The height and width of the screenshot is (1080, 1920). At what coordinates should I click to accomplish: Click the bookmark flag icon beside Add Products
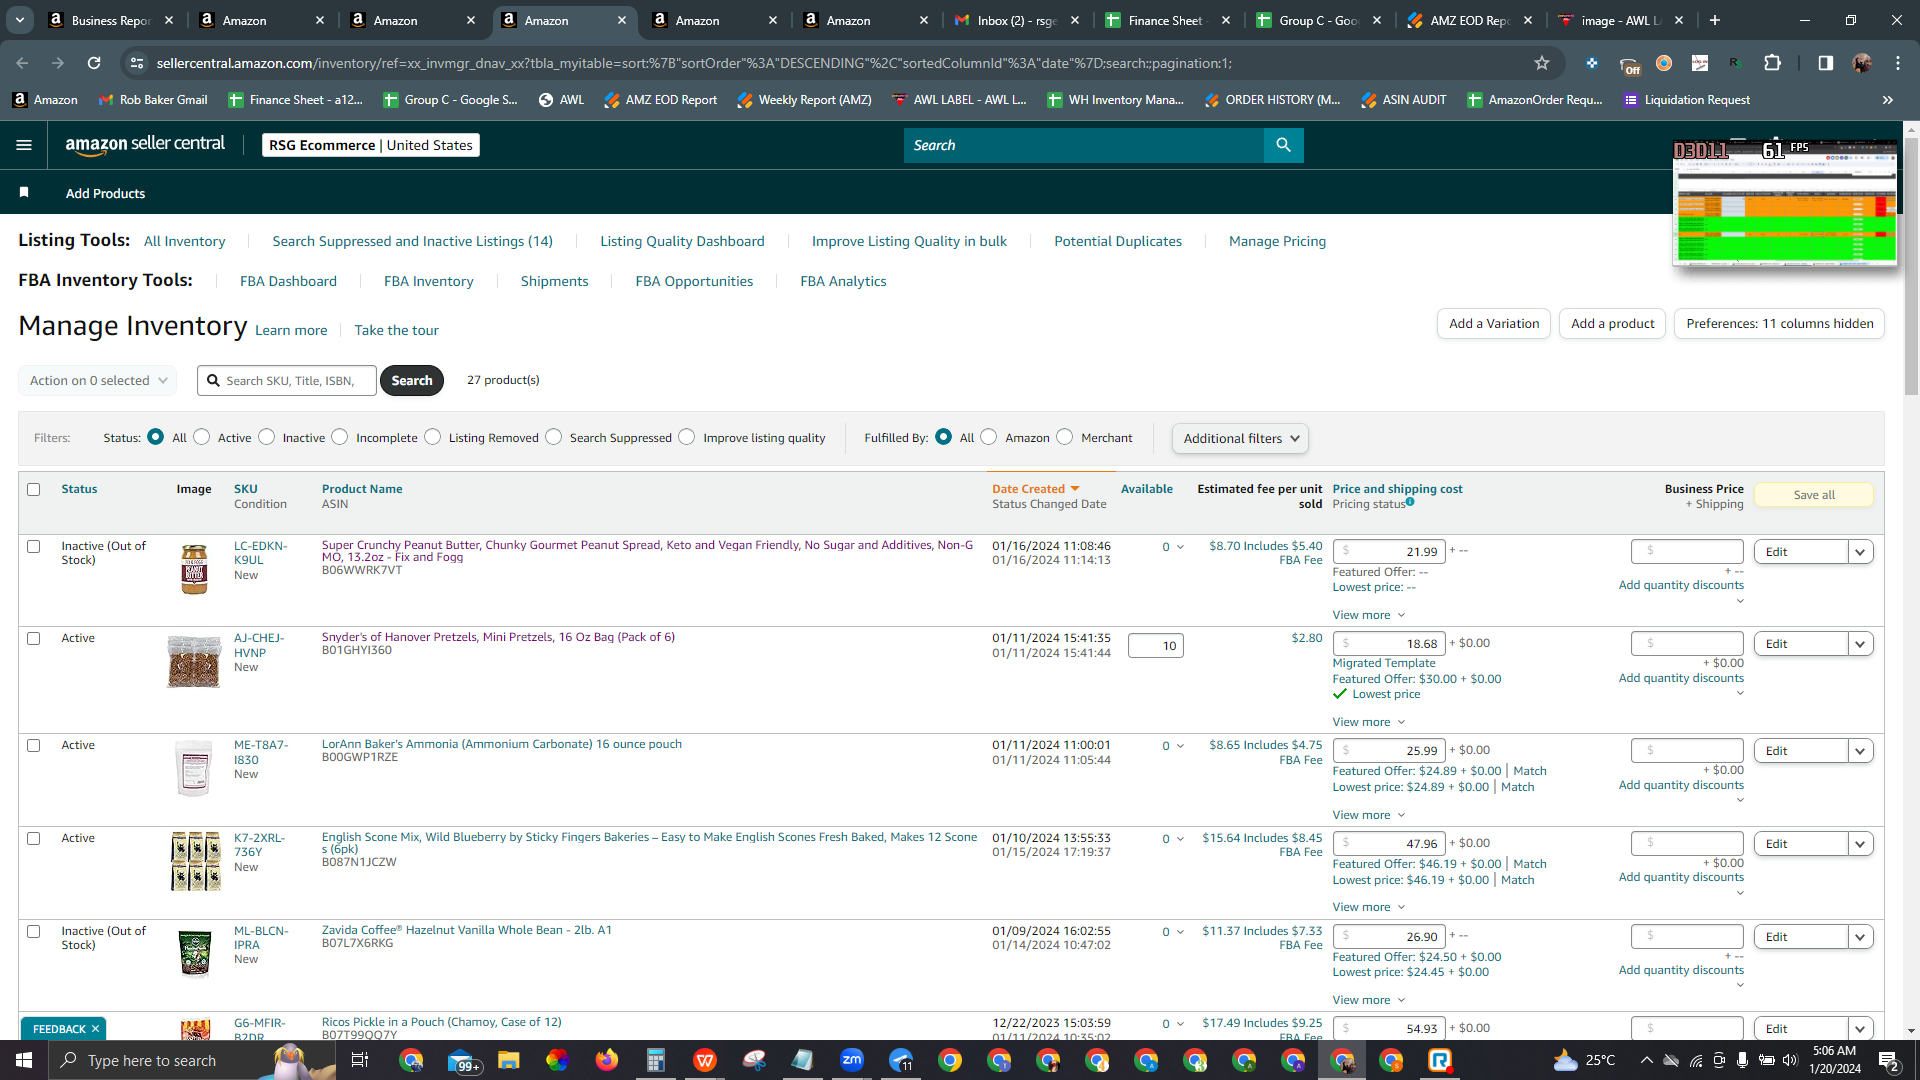[24, 192]
